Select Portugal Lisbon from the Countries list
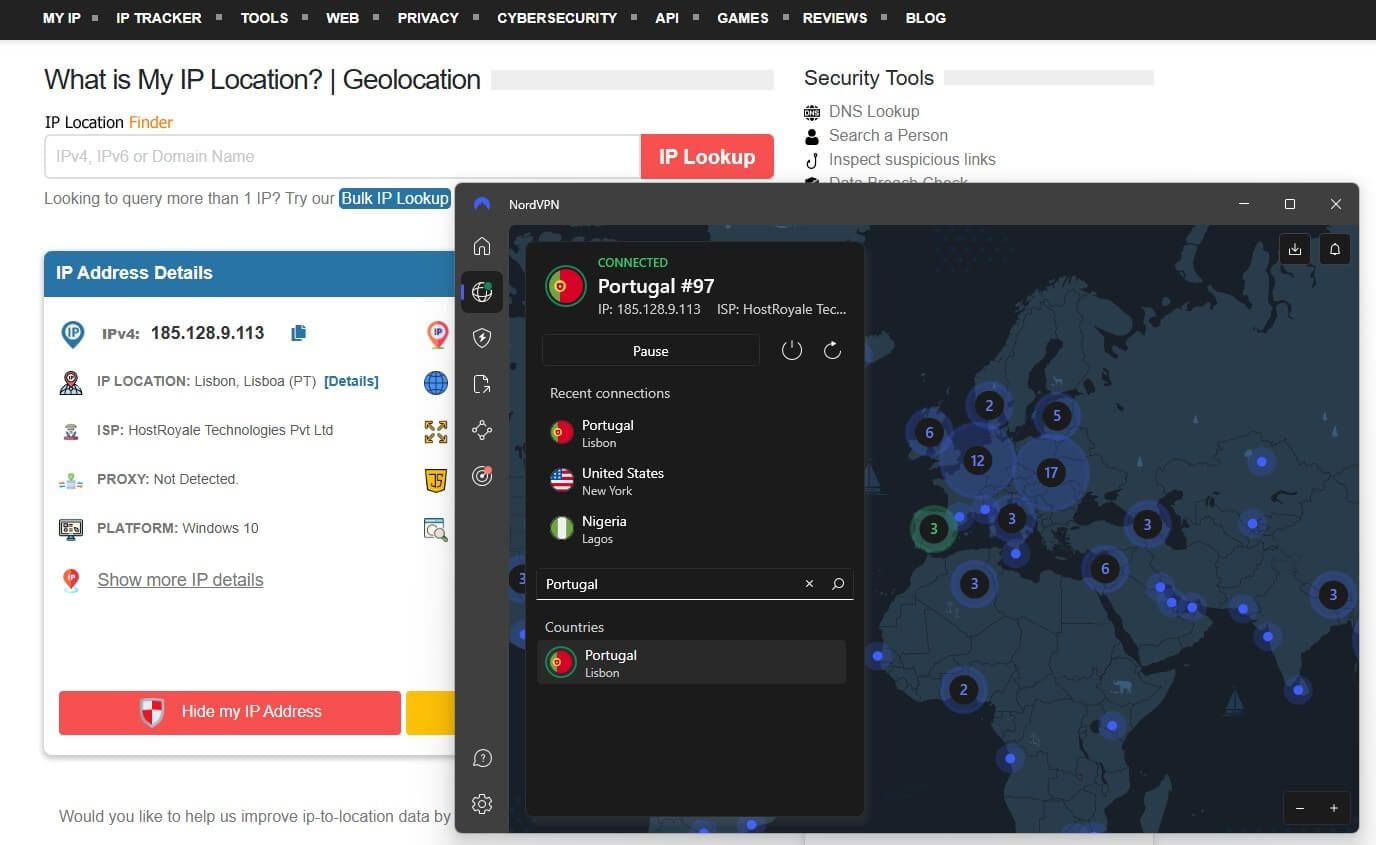The height and width of the screenshot is (845, 1376). click(691, 662)
